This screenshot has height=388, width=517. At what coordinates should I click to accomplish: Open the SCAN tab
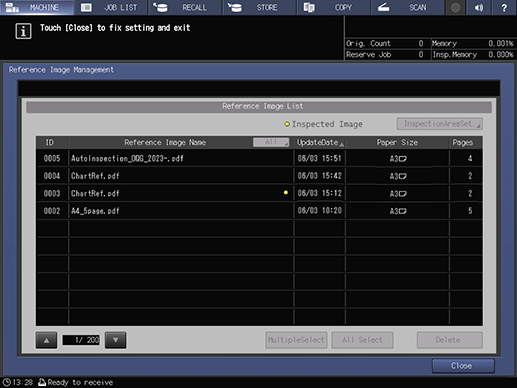(x=408, y=7)
